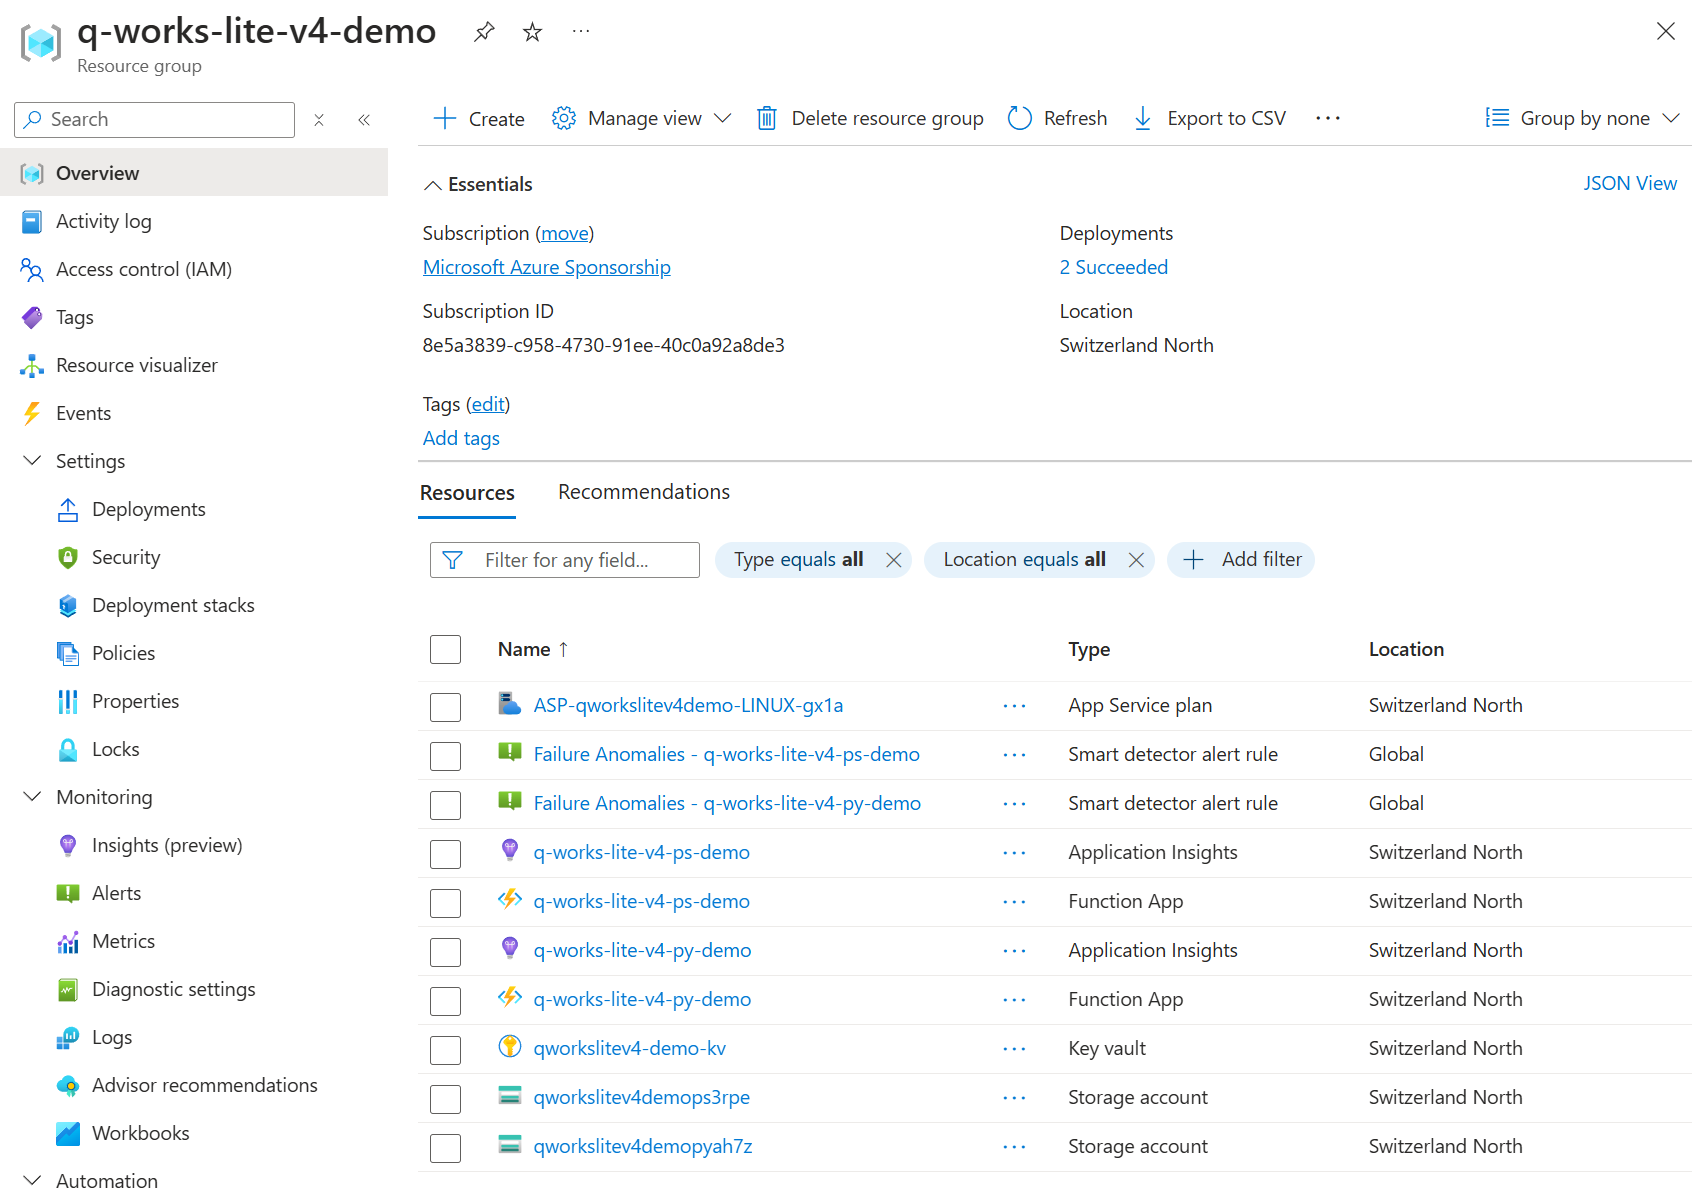Screen dimensions: 1703x1199
Task: Pin the resource group to dashboard
Action: pyautogui.click(x=484, y=32)
